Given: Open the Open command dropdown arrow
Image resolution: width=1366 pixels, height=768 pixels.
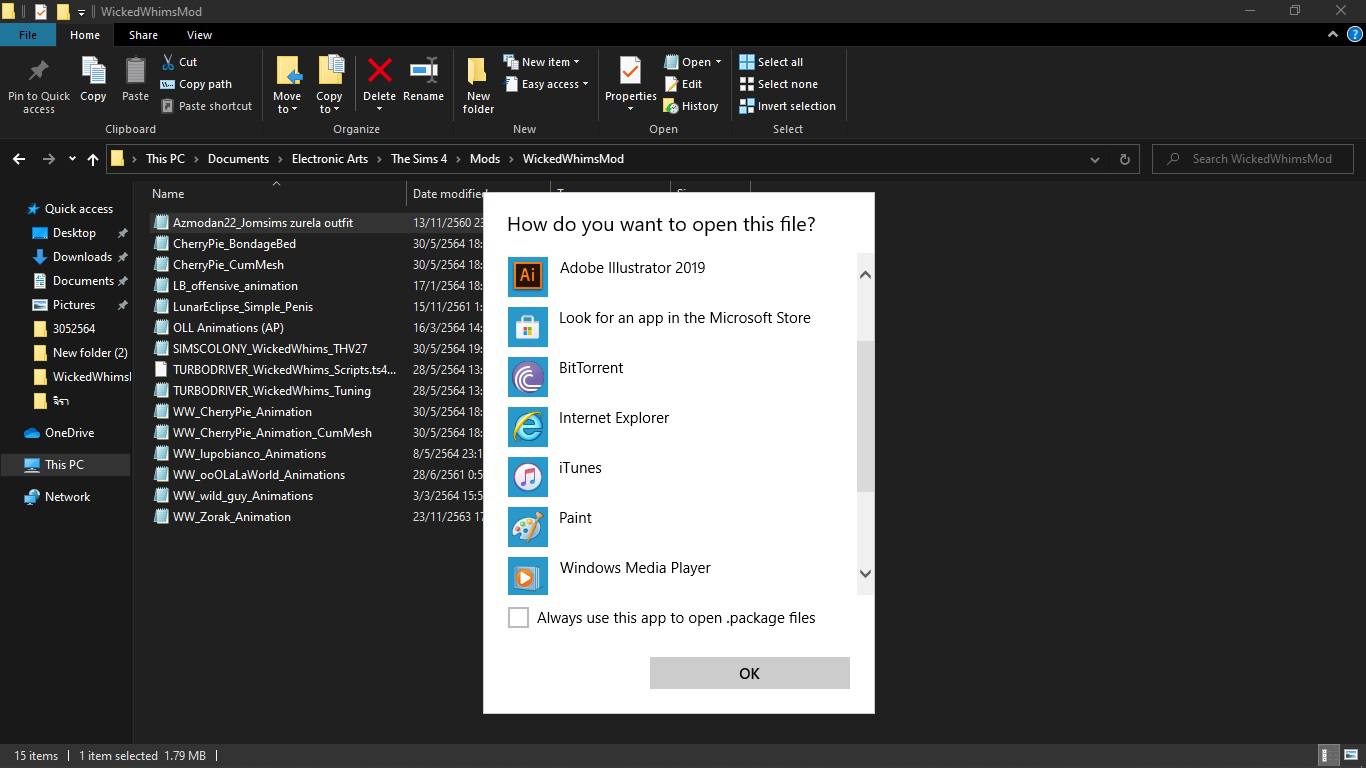Looking at the screenshot, I should pos(718,62).
